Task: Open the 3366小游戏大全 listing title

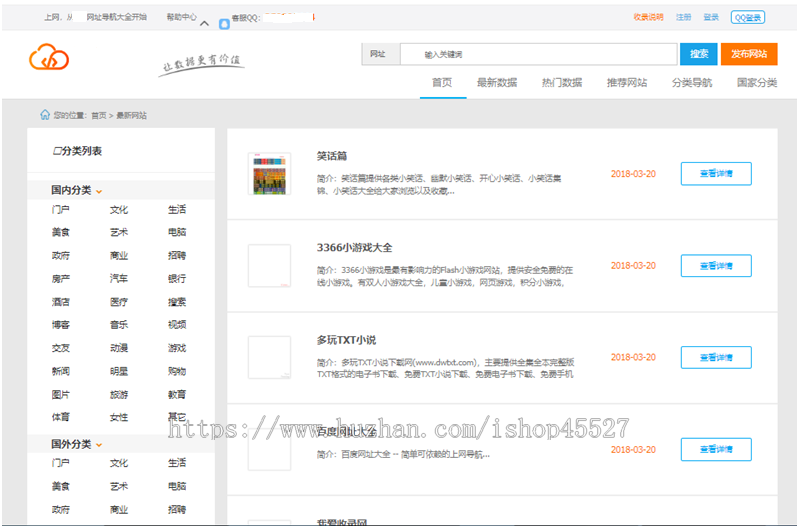Action: tap(355, 248)
